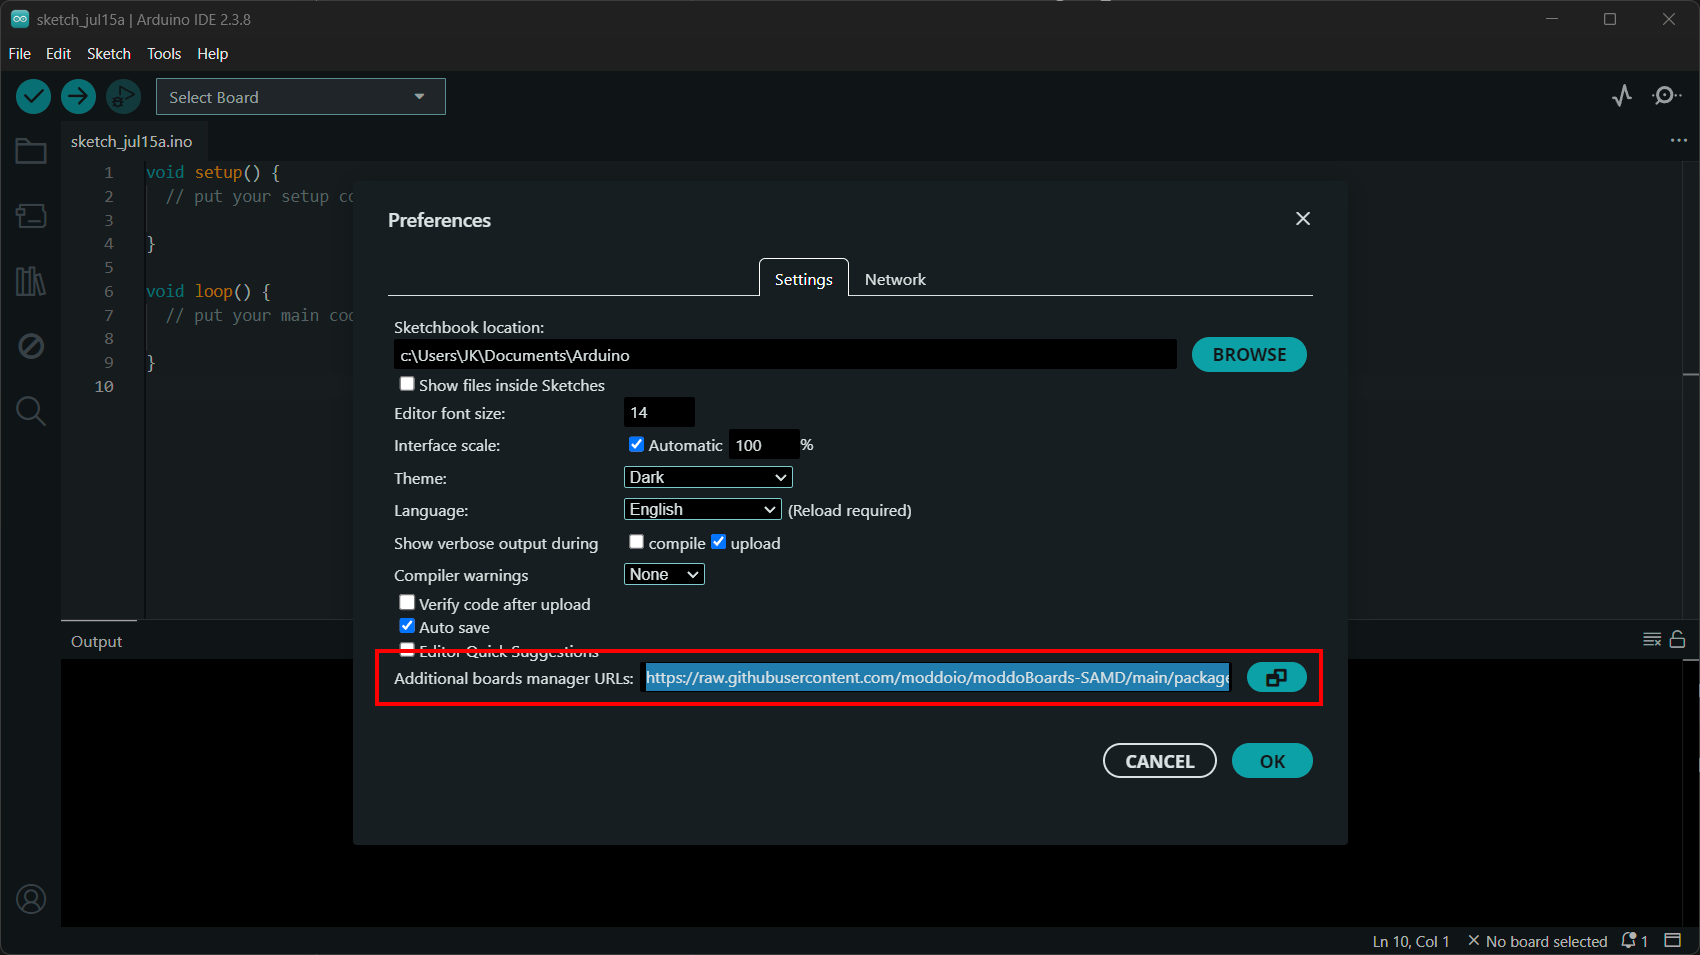Open the Sketch menu

pyautogui.click(x=109, y=54)
